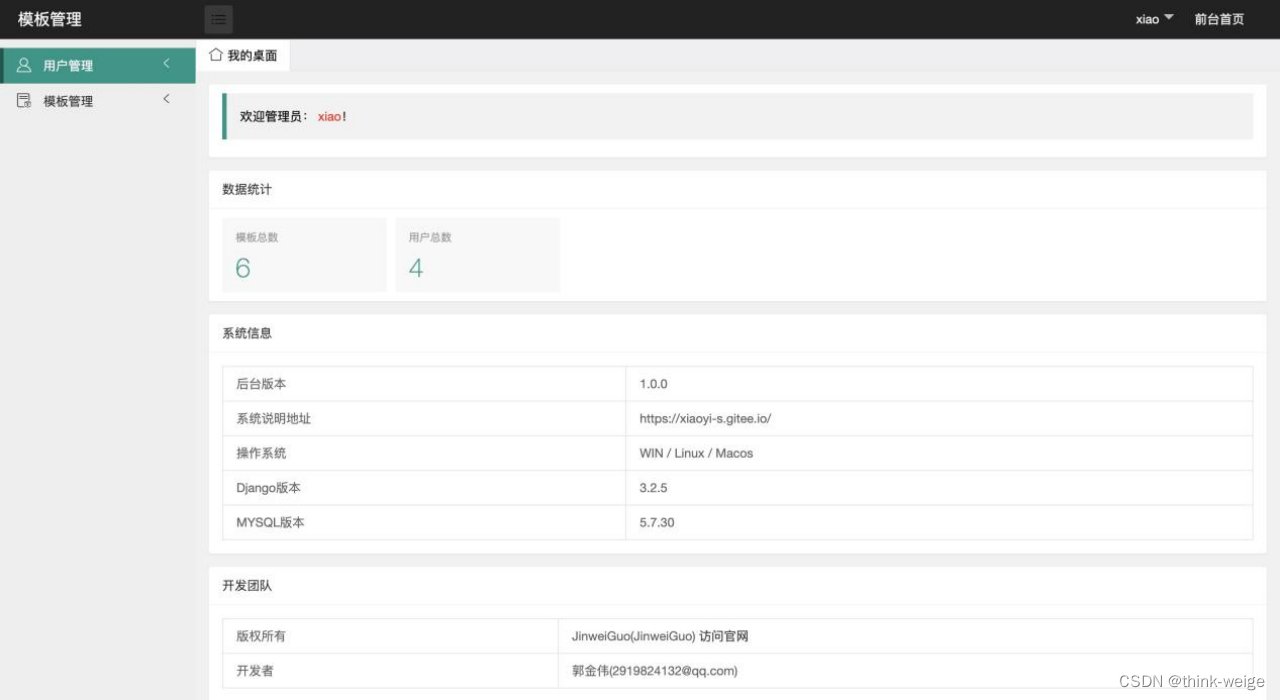
Task: Click the template icon beside 模板管理
Action: (24, 101)
